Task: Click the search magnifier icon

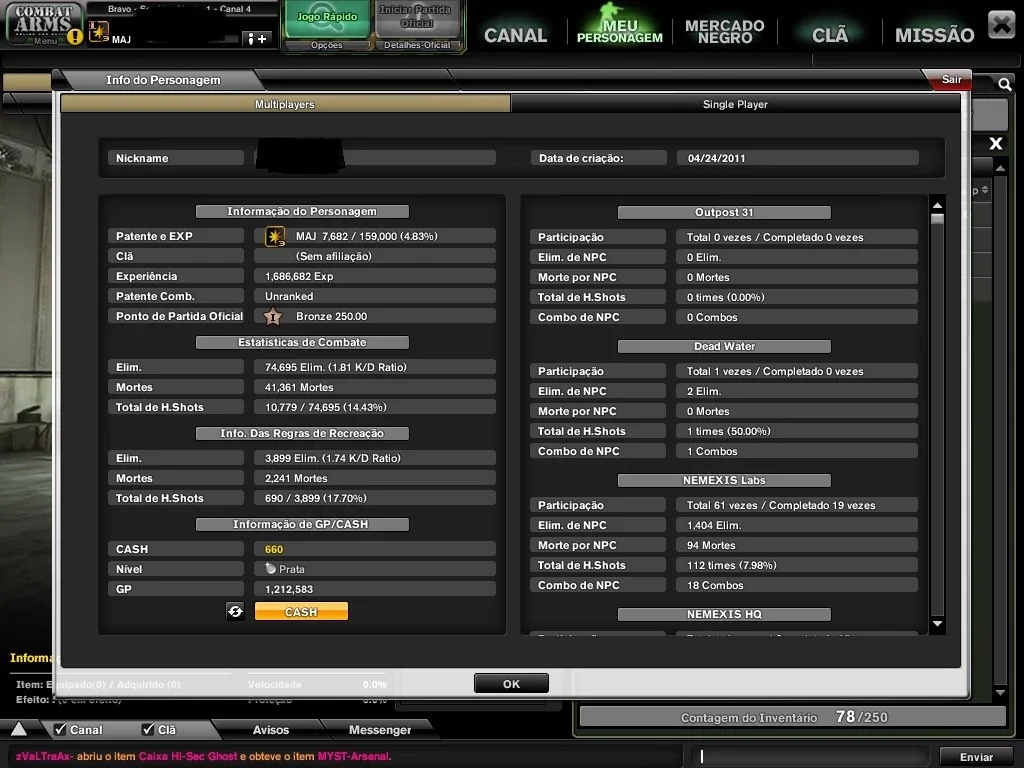Action: tap(1004, 84)
